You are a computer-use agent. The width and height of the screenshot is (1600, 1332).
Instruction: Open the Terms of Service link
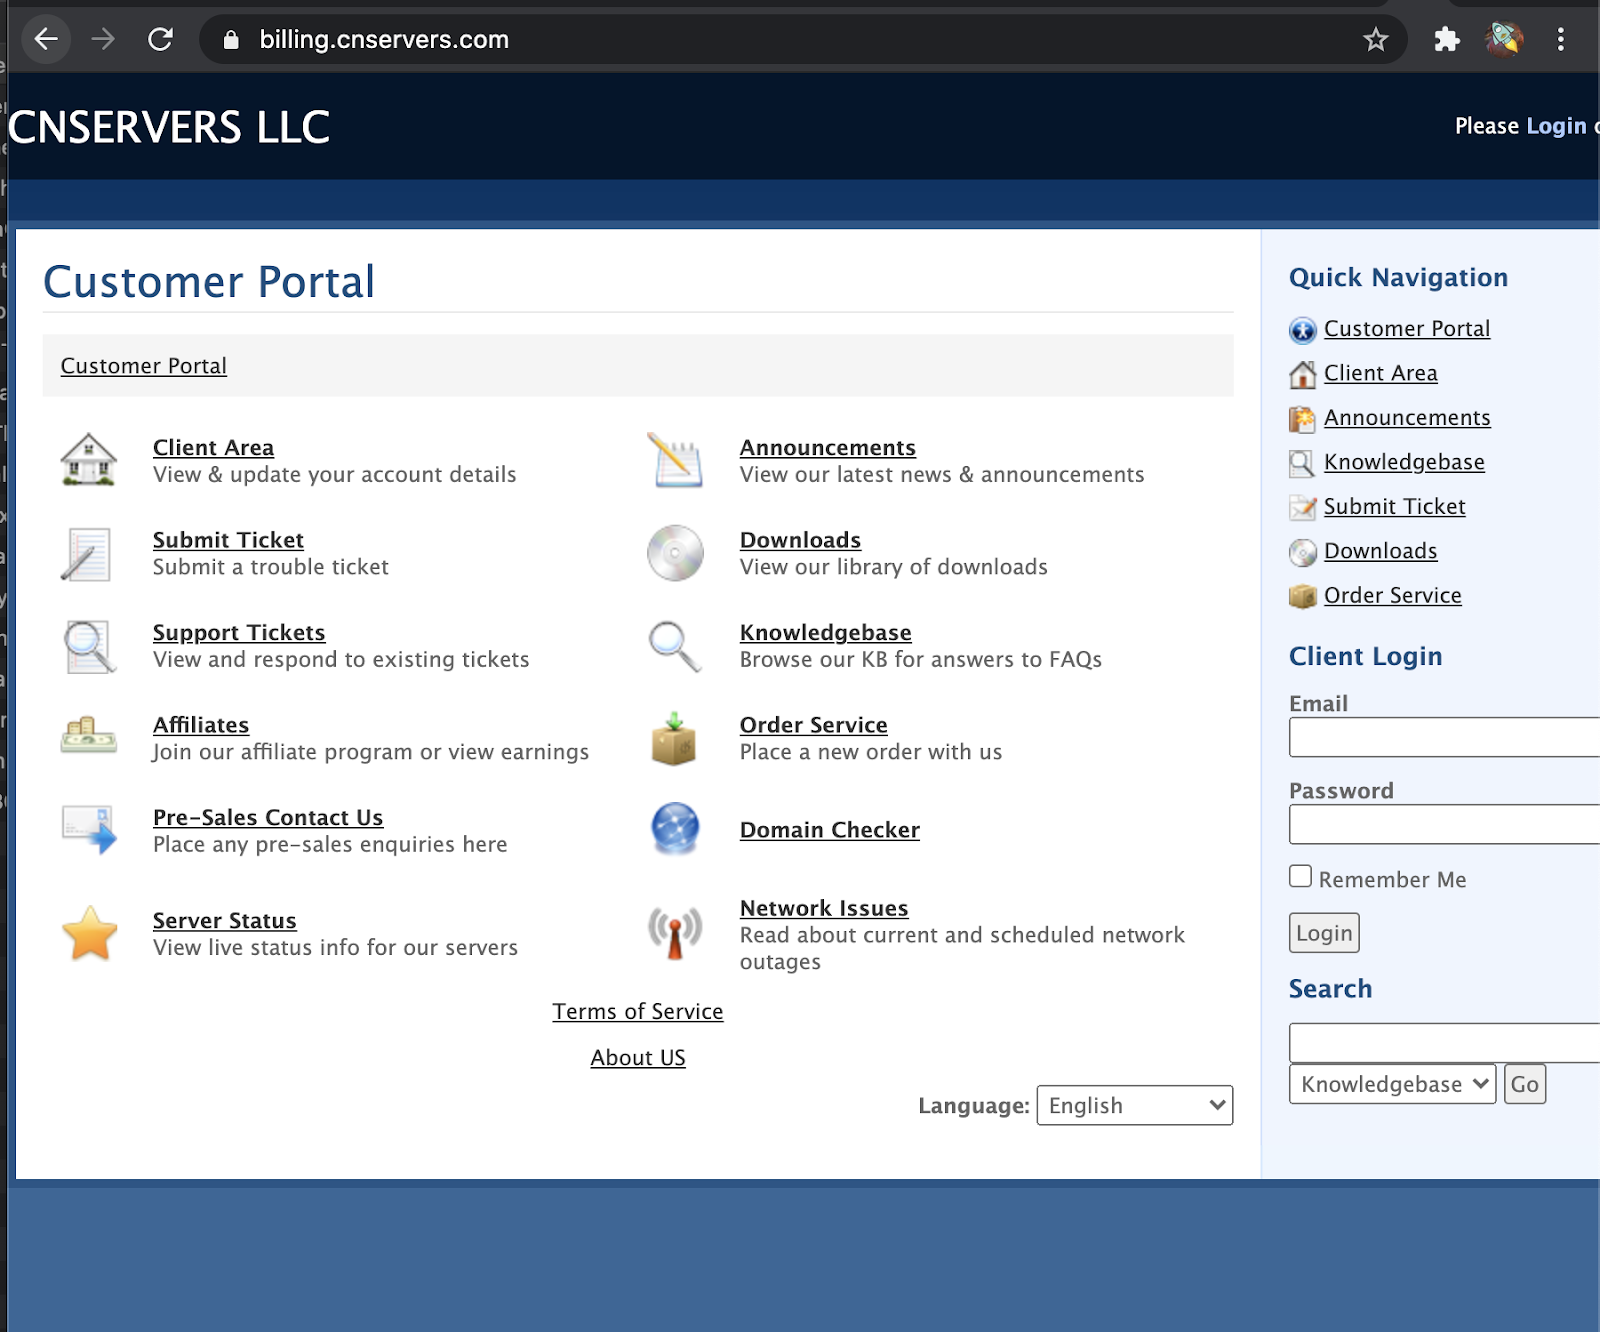(x=638, y=1012)
